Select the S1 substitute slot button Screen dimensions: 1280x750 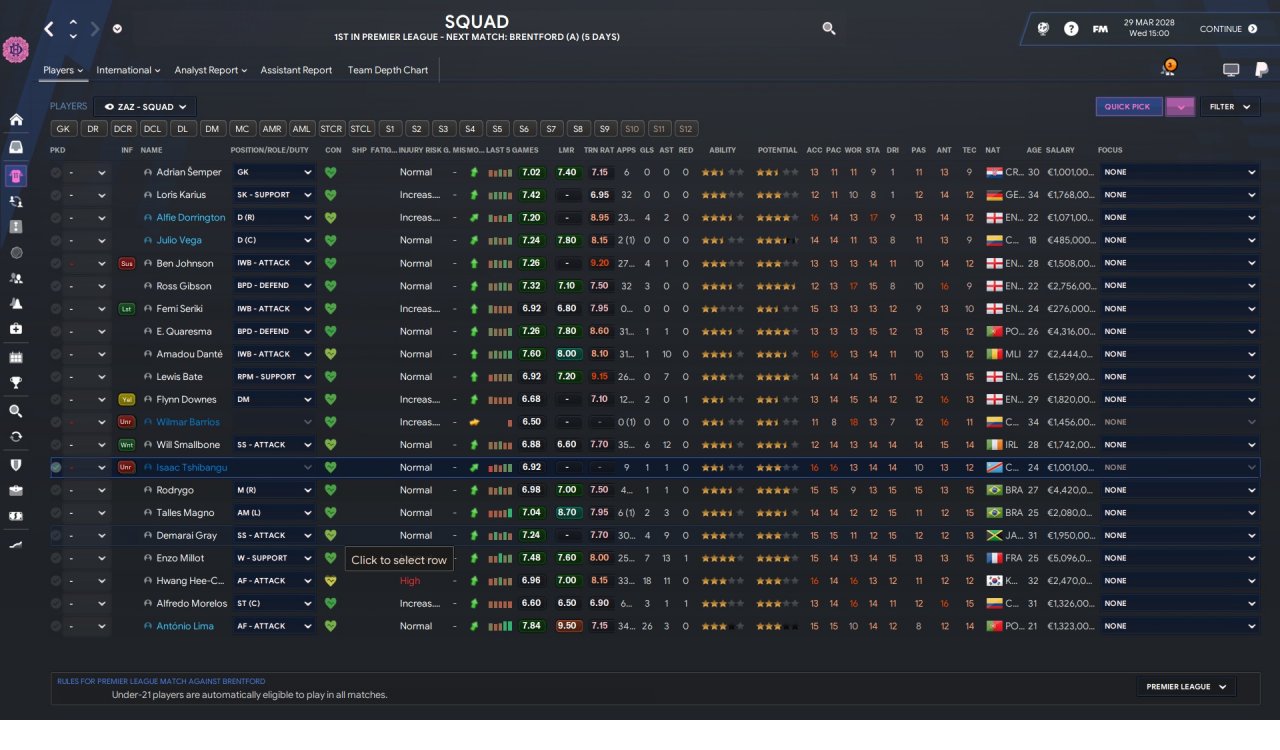click(390, 129)
